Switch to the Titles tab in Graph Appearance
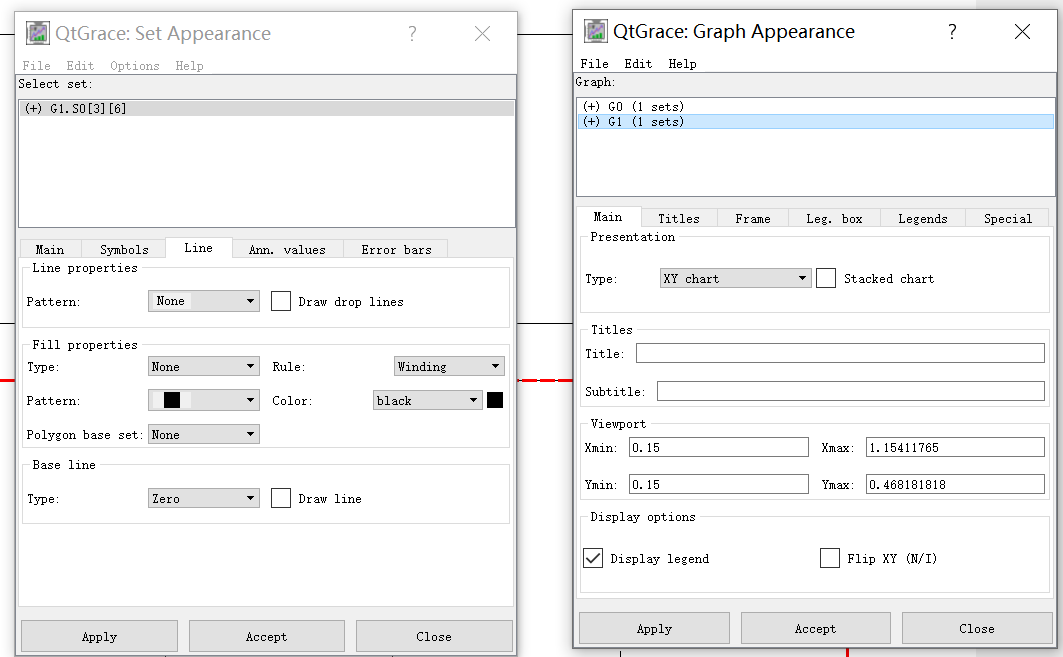 pos(679,217)
